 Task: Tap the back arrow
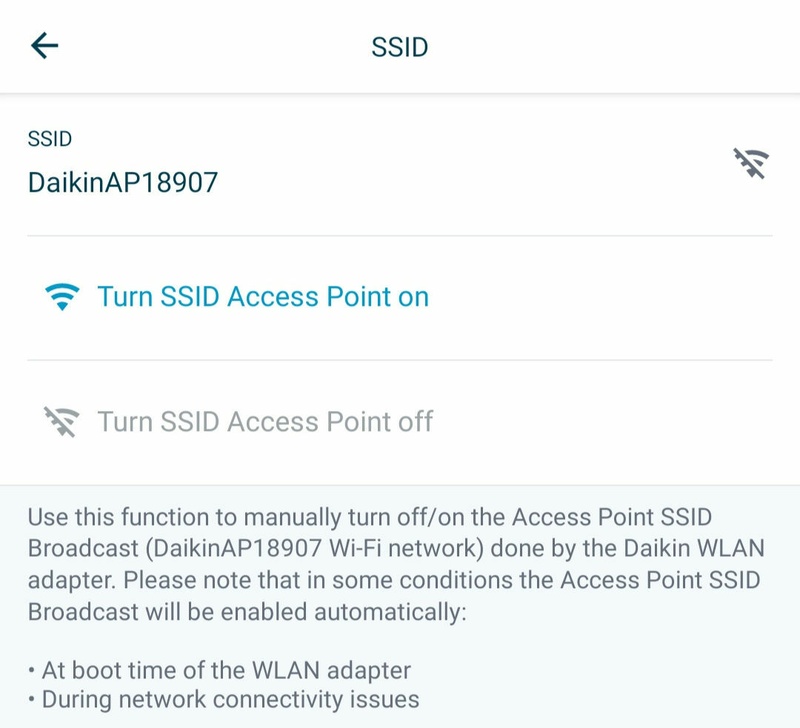45,46
